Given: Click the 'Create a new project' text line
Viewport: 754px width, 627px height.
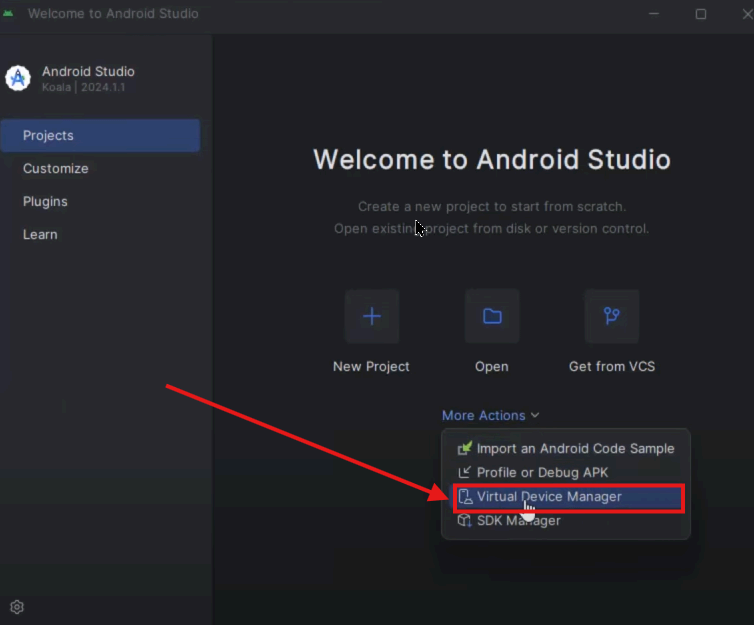Looking at the screenshot, I should tap(492, 207).
